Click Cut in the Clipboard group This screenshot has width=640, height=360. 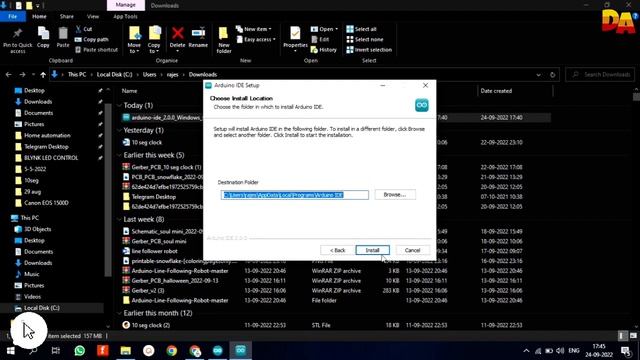(x=84, y=29)
